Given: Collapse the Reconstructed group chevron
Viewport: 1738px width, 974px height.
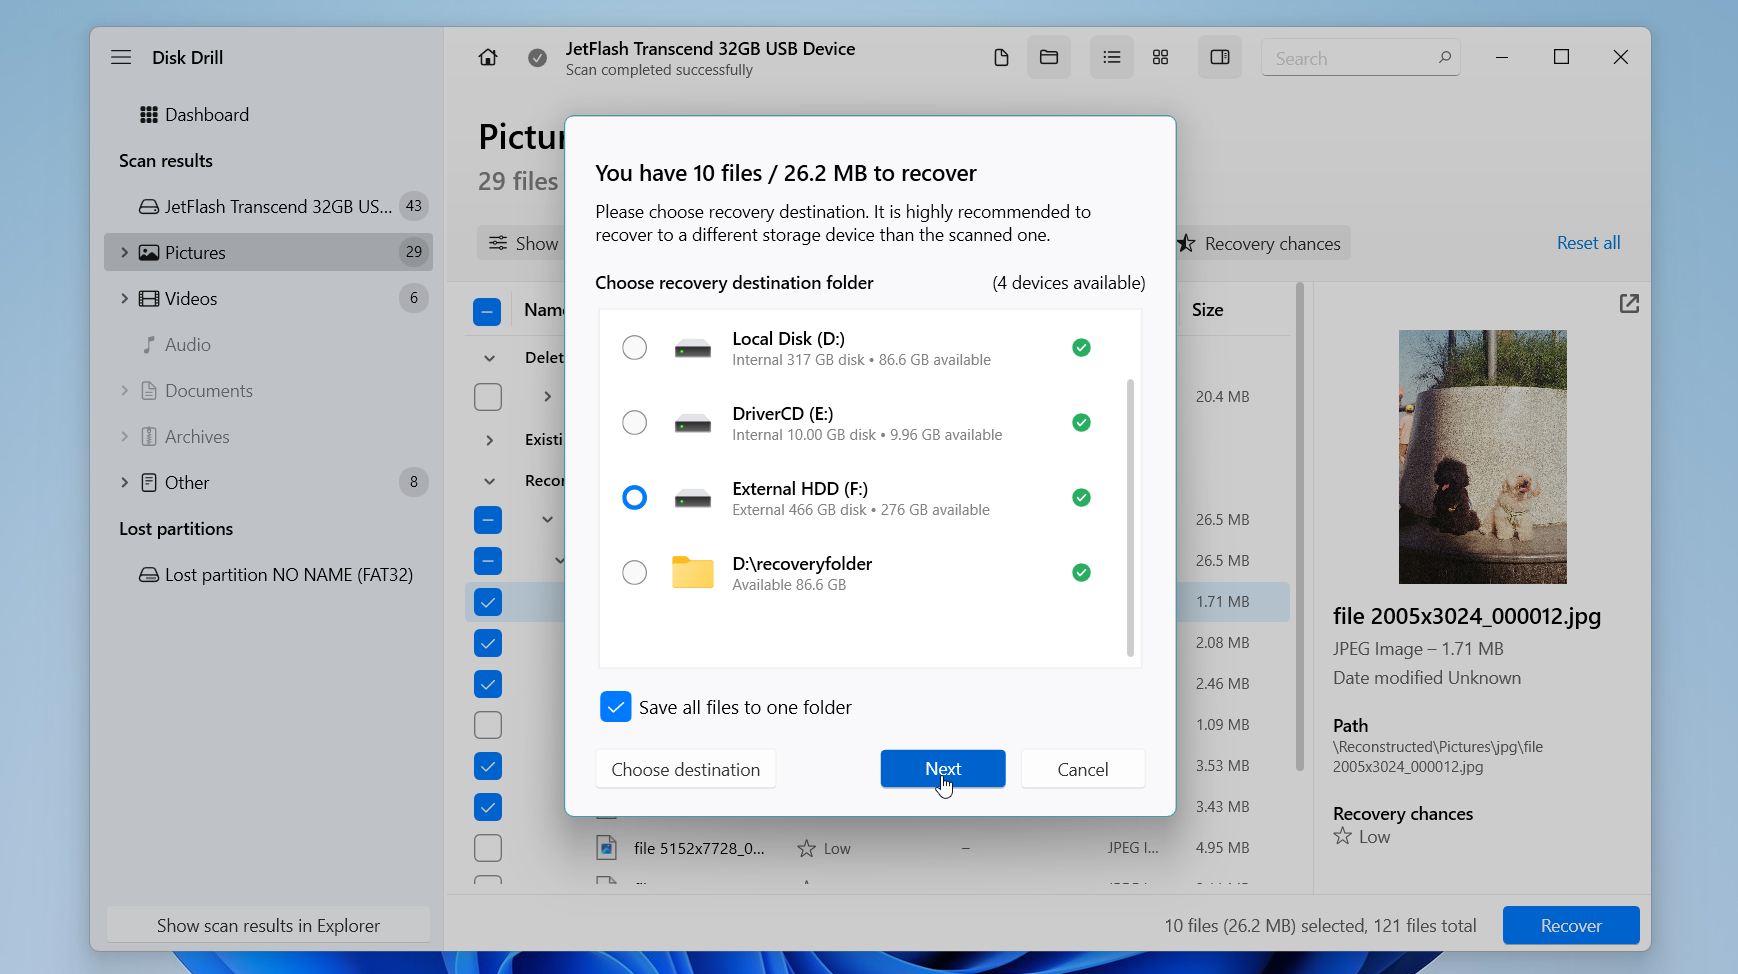Looking at the screenshot, I should point(489,481).
